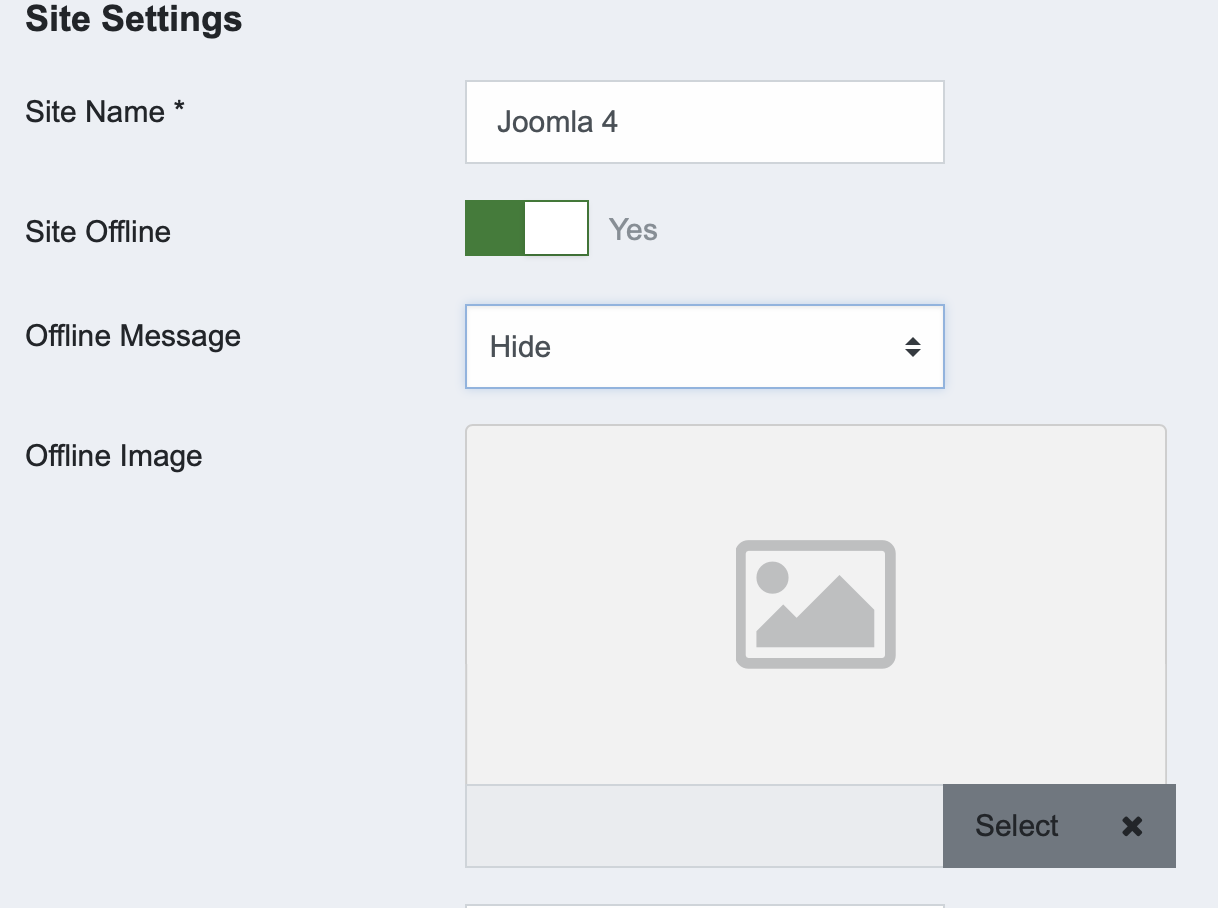Click the Offline Image label
This screenshot has width=1218, height=908.
(114, 456)
